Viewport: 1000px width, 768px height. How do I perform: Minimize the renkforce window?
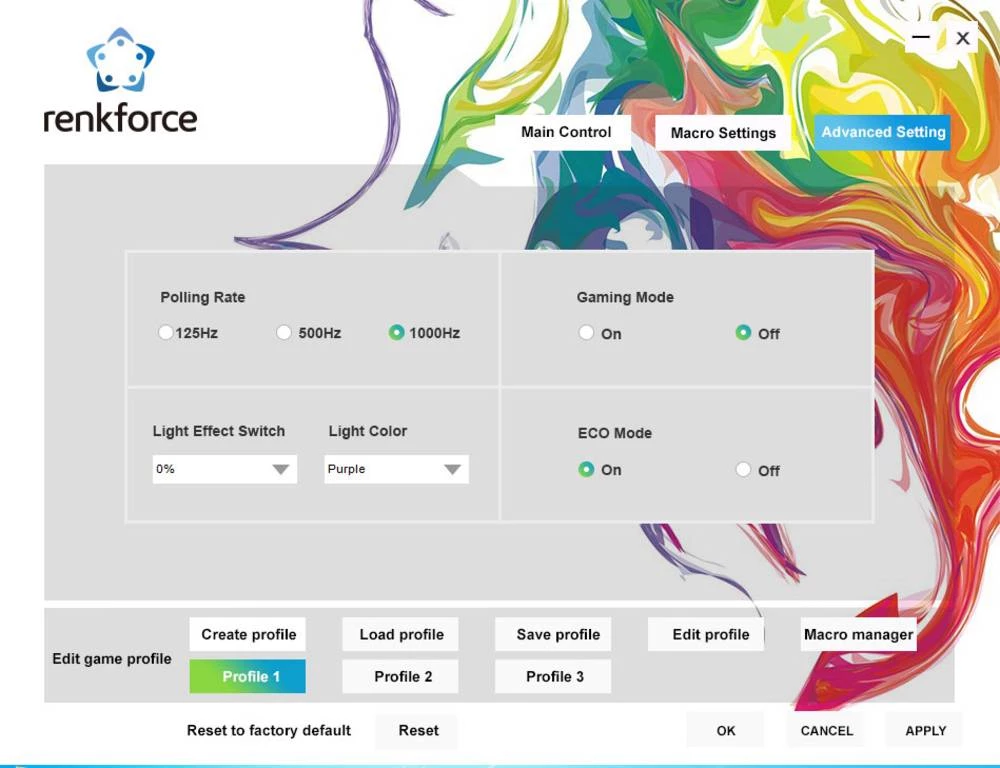pos(921,38)
